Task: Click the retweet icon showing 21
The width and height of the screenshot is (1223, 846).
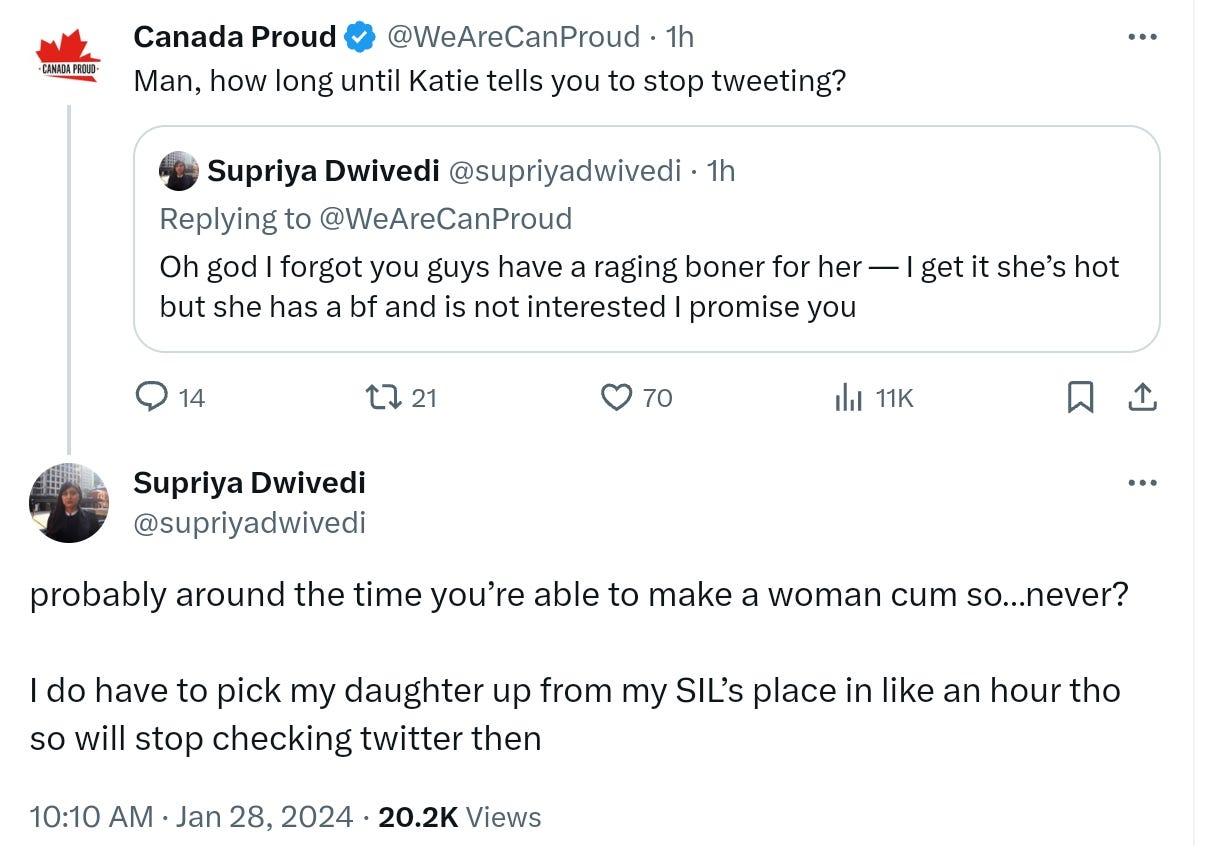Action: coord(380,398)
